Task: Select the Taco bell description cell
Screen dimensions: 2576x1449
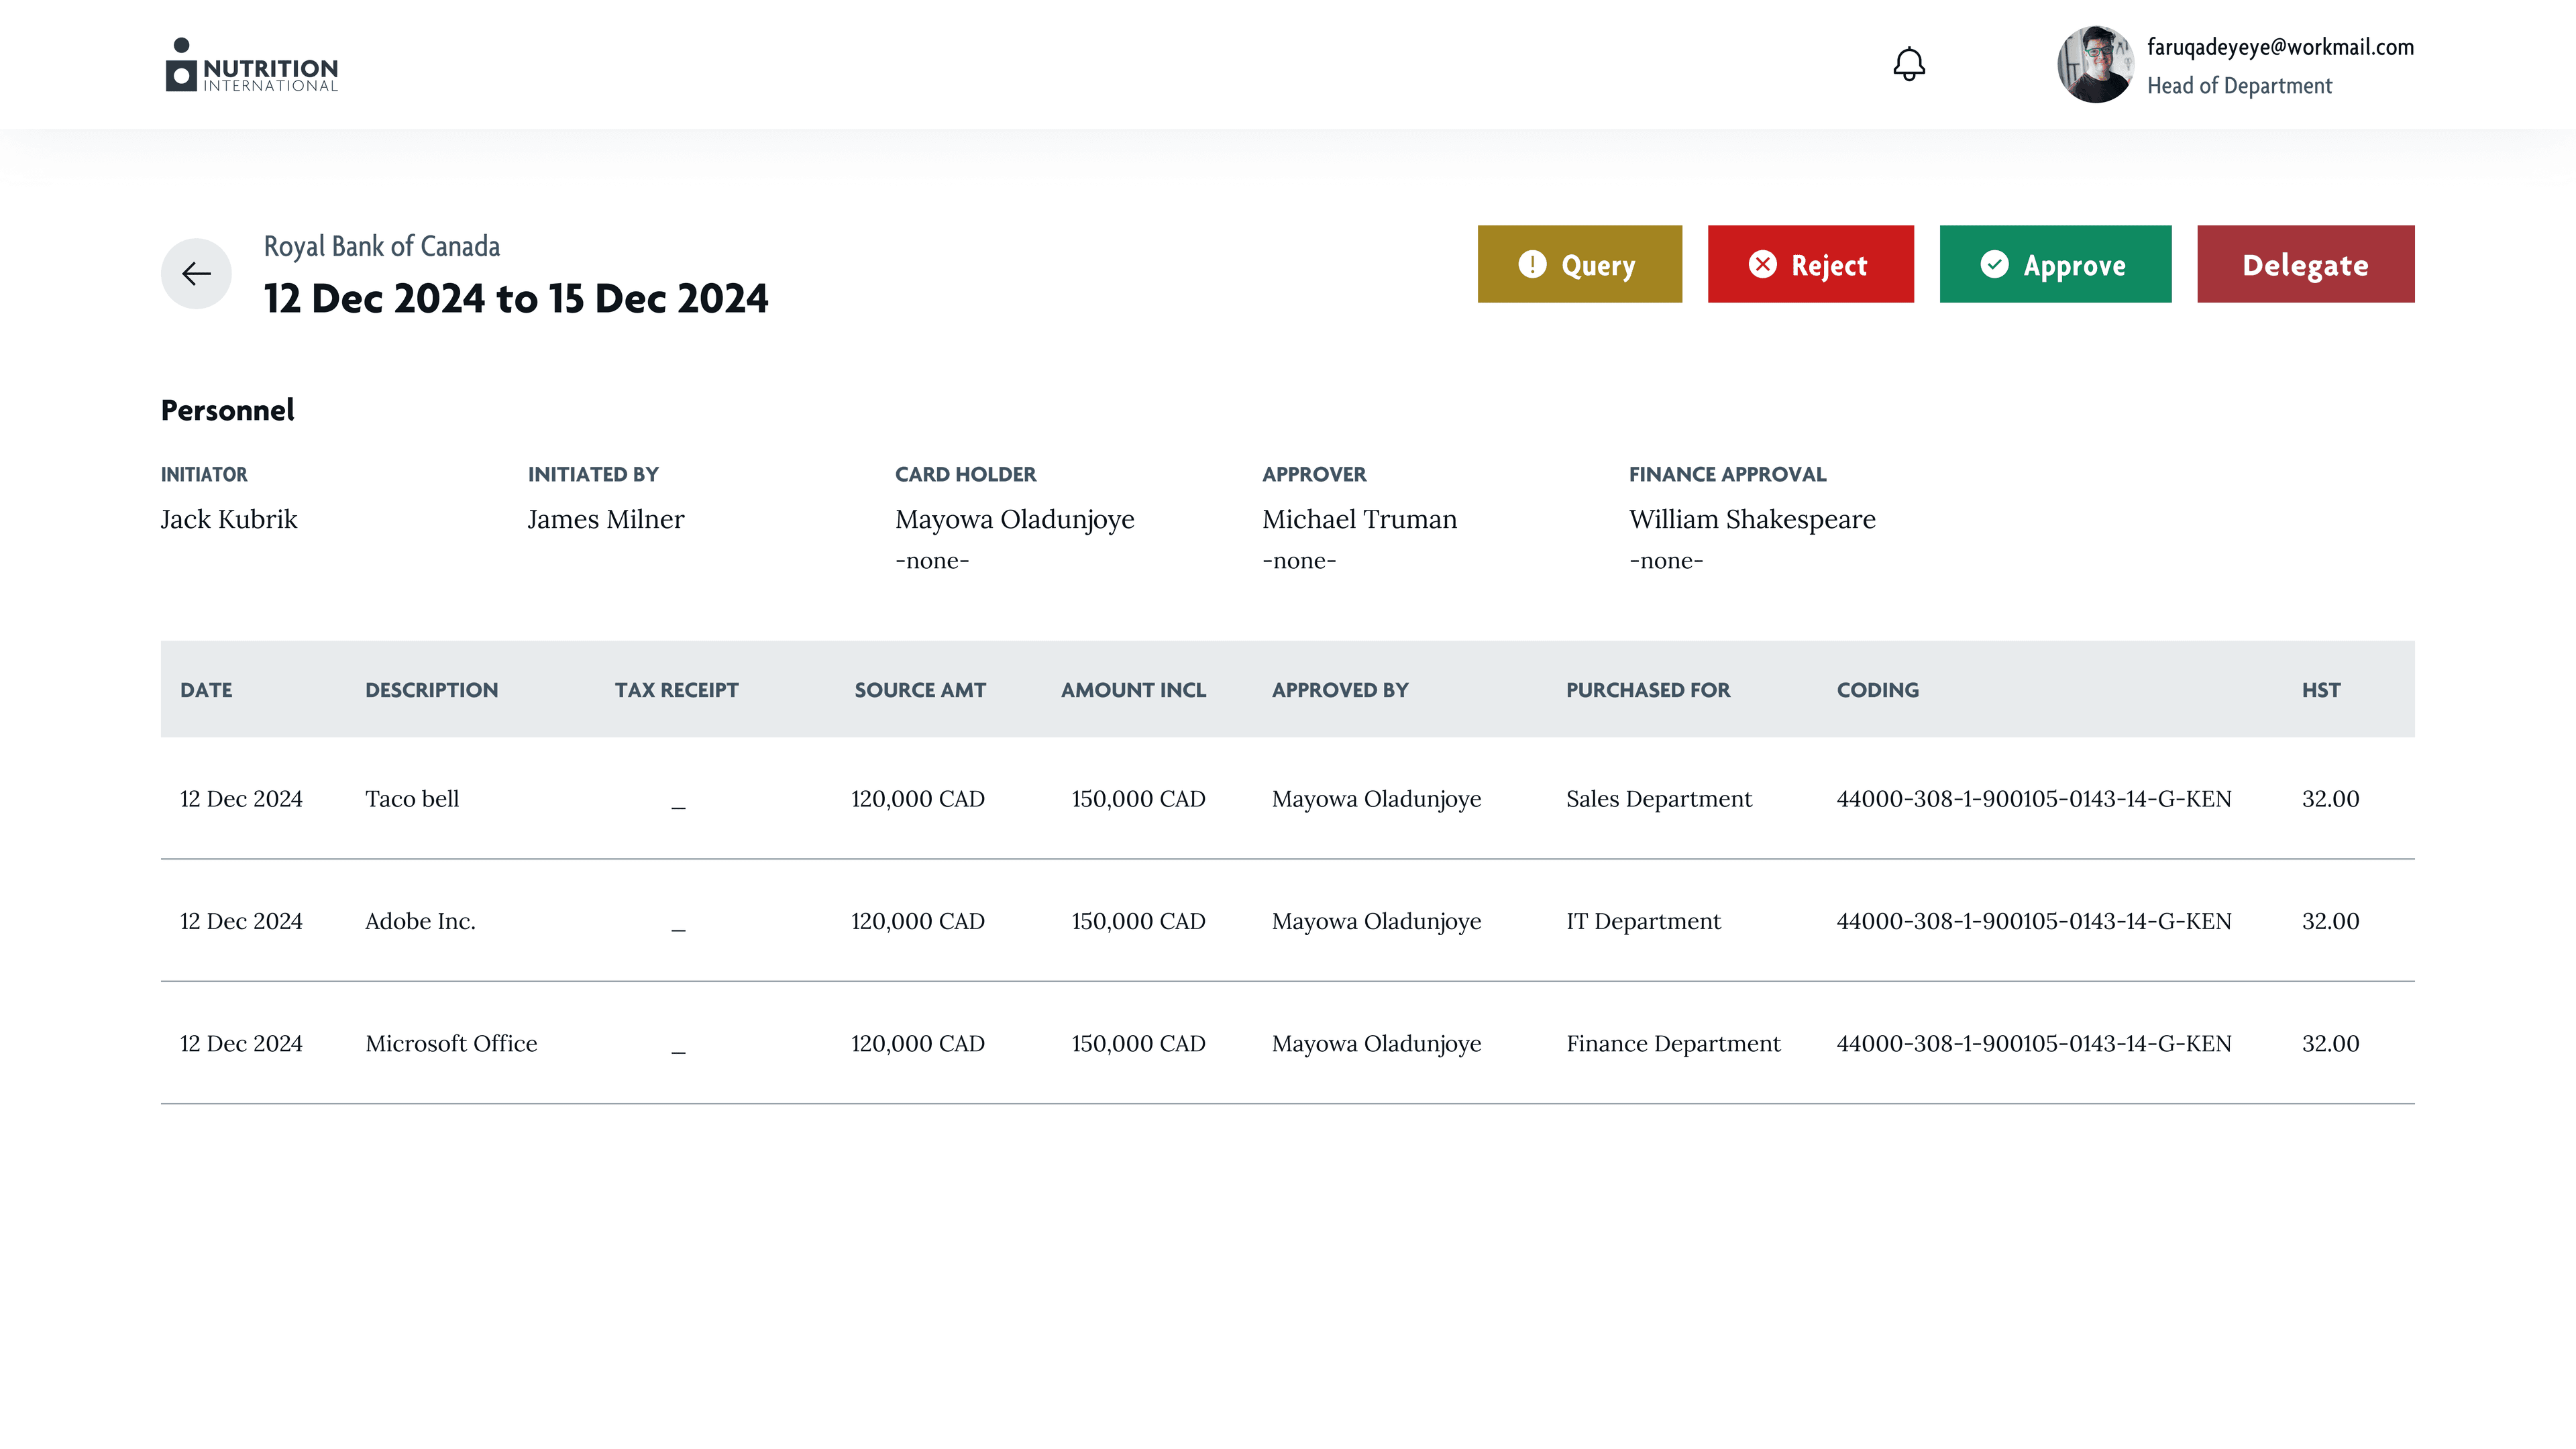Action: coord(412,799)
